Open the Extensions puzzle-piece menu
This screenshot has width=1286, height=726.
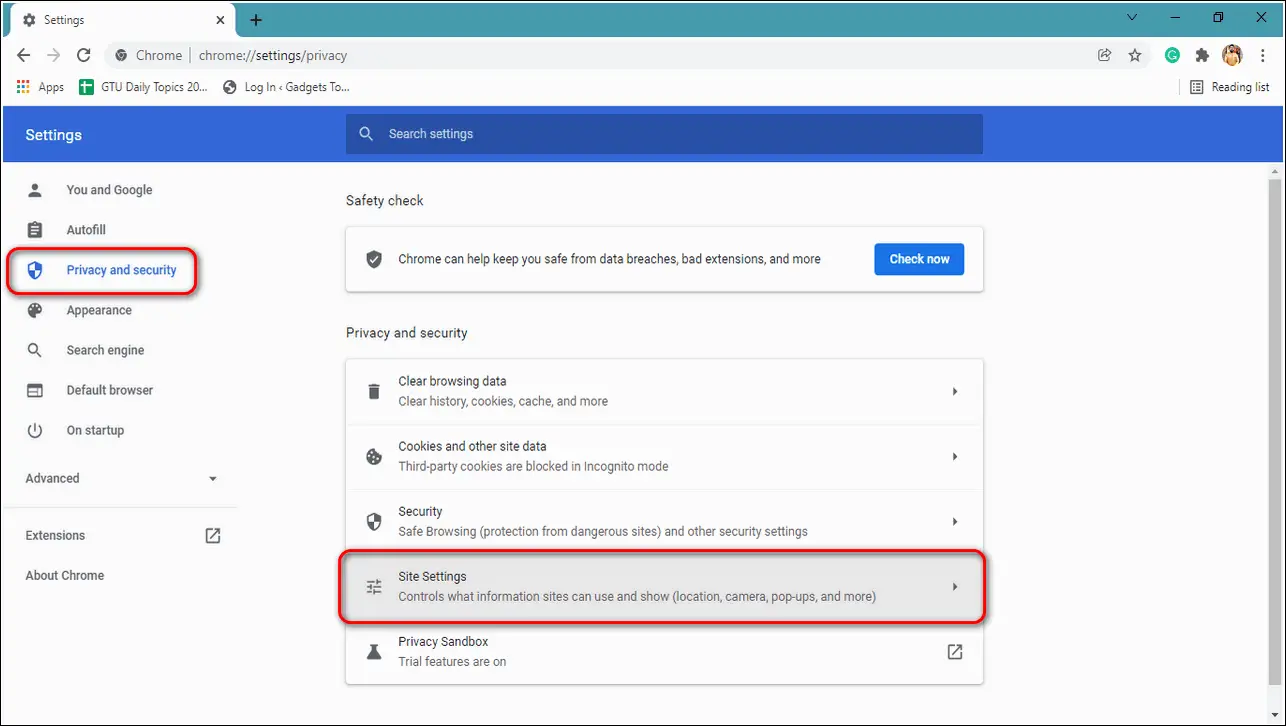(1203, 56)
